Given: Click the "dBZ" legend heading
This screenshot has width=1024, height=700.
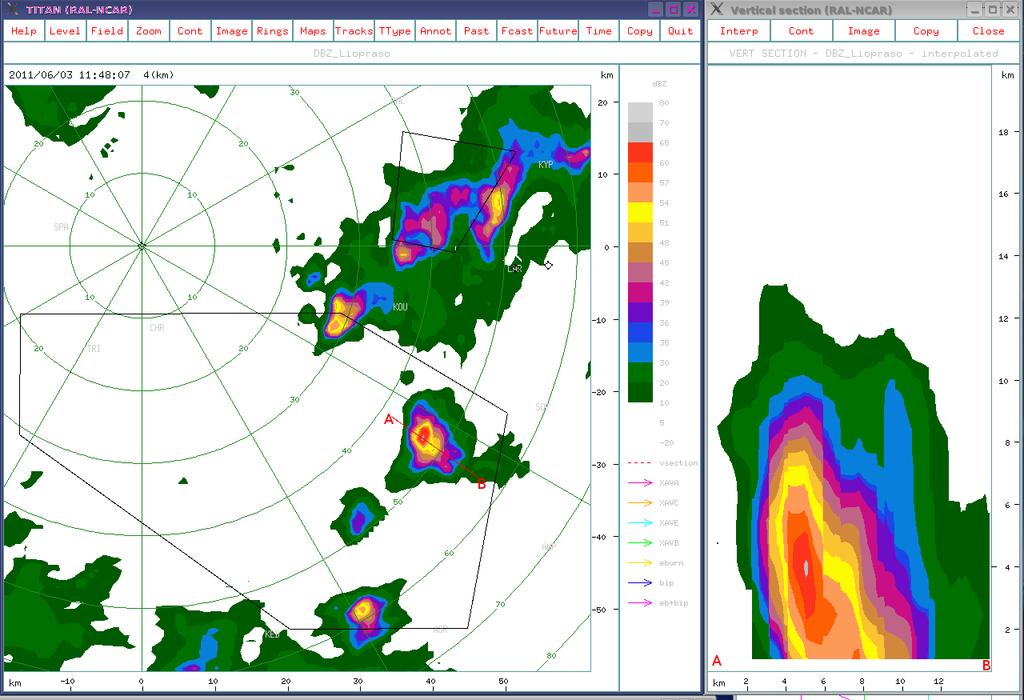Looking at the screenshot, I should coord(660,84).
